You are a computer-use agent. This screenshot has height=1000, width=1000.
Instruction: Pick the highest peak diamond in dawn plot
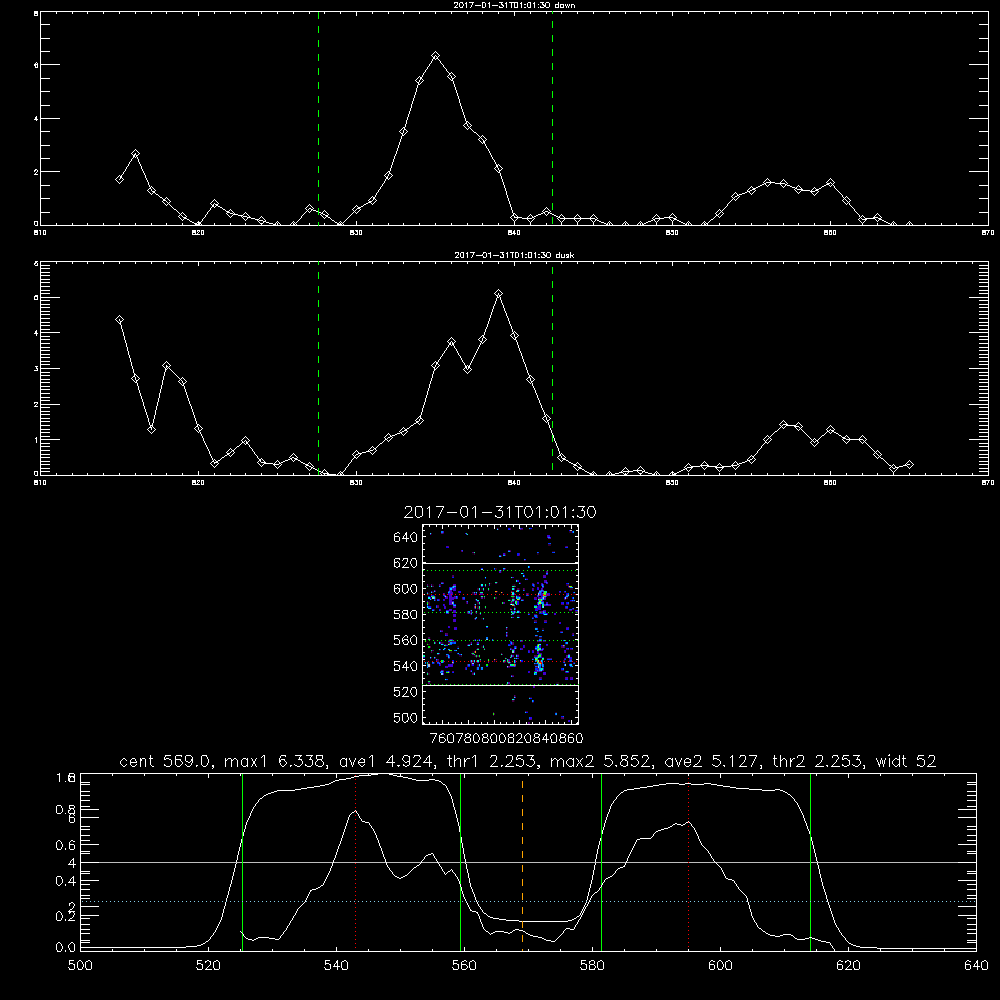[x=436, y=56]
